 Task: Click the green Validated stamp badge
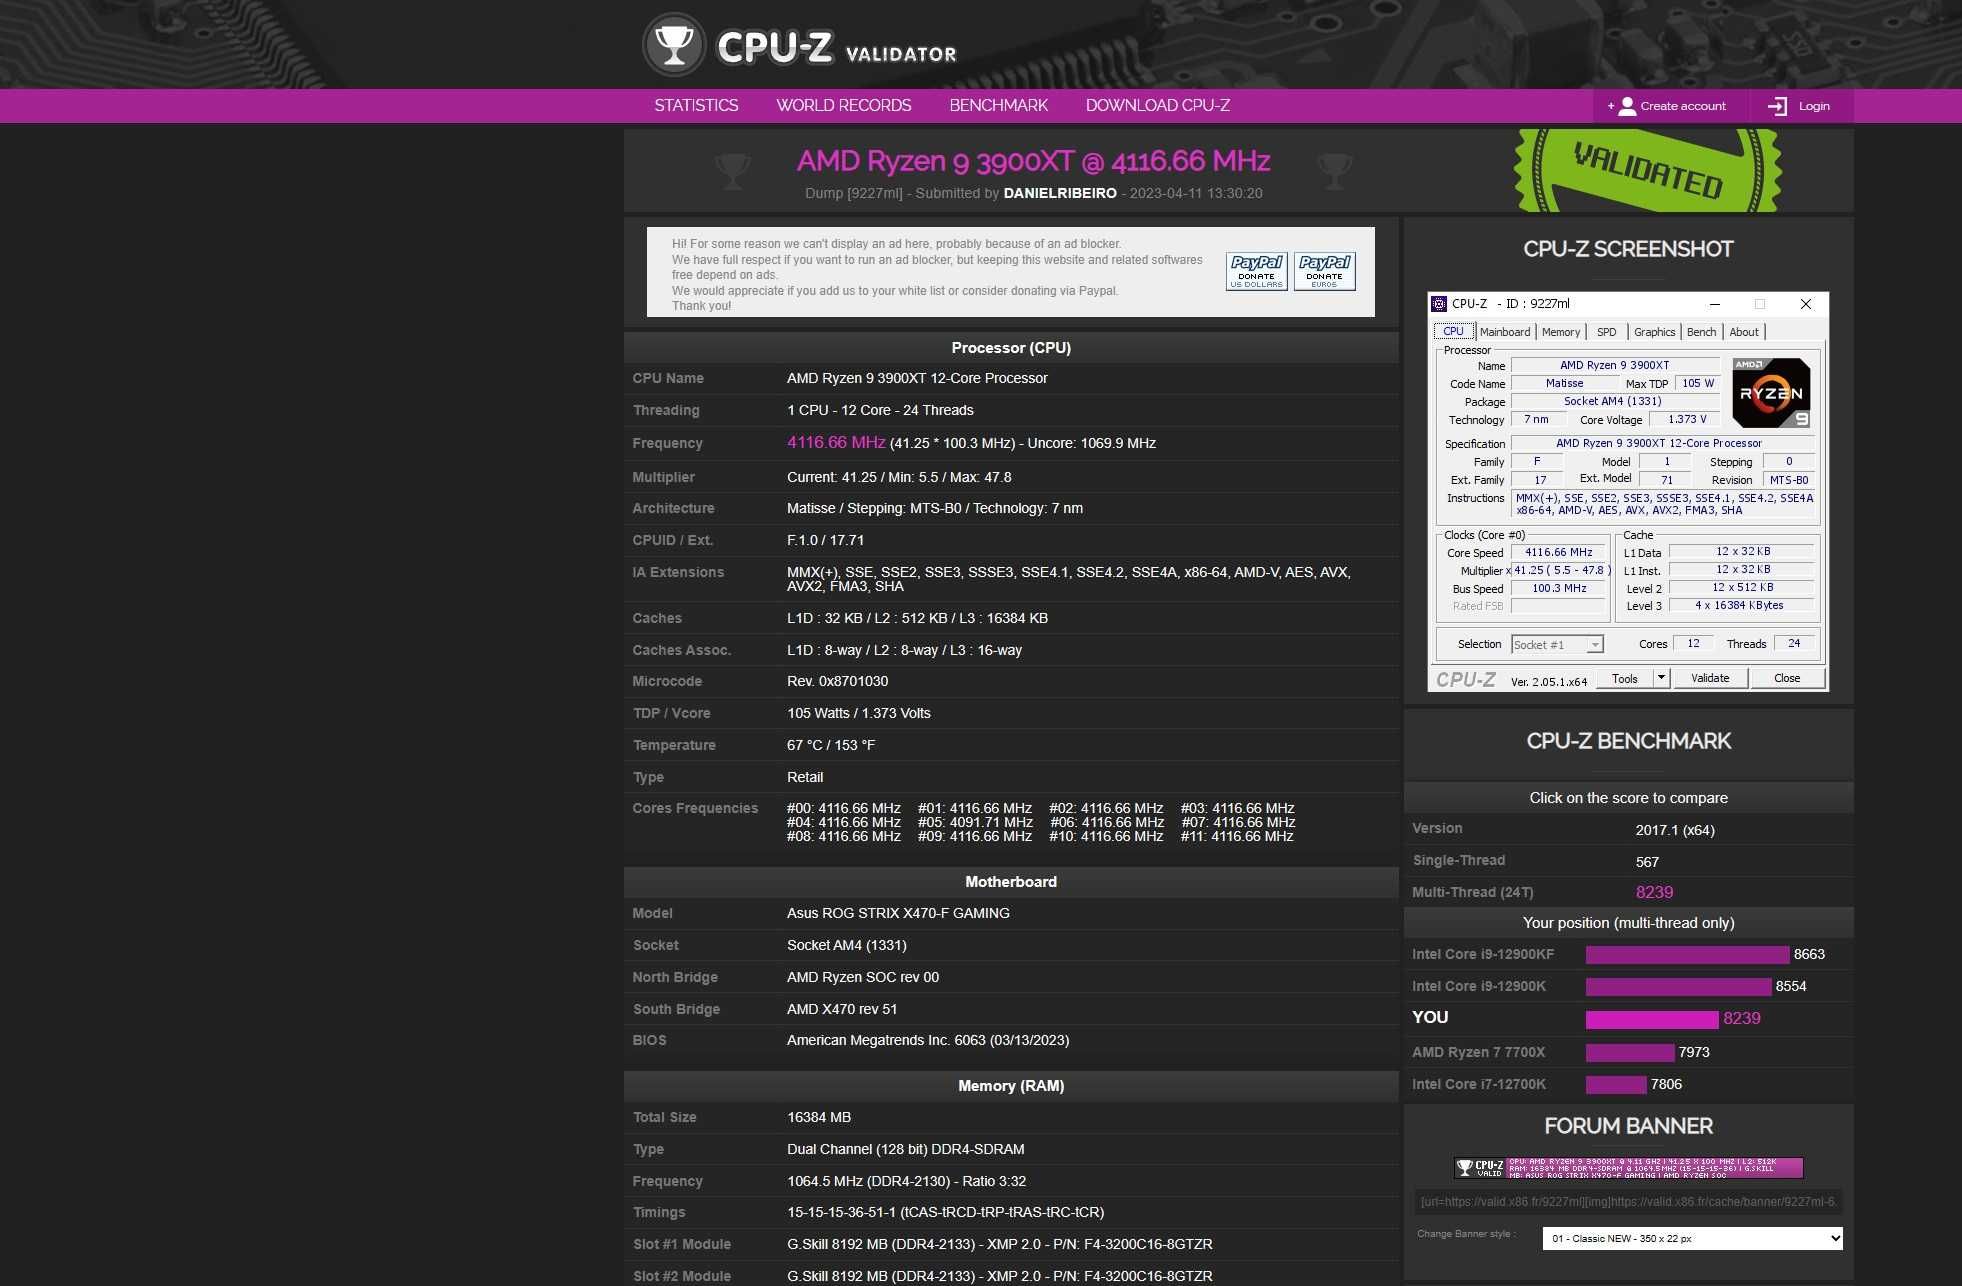pyautogui.click(x=1647, y=170)
